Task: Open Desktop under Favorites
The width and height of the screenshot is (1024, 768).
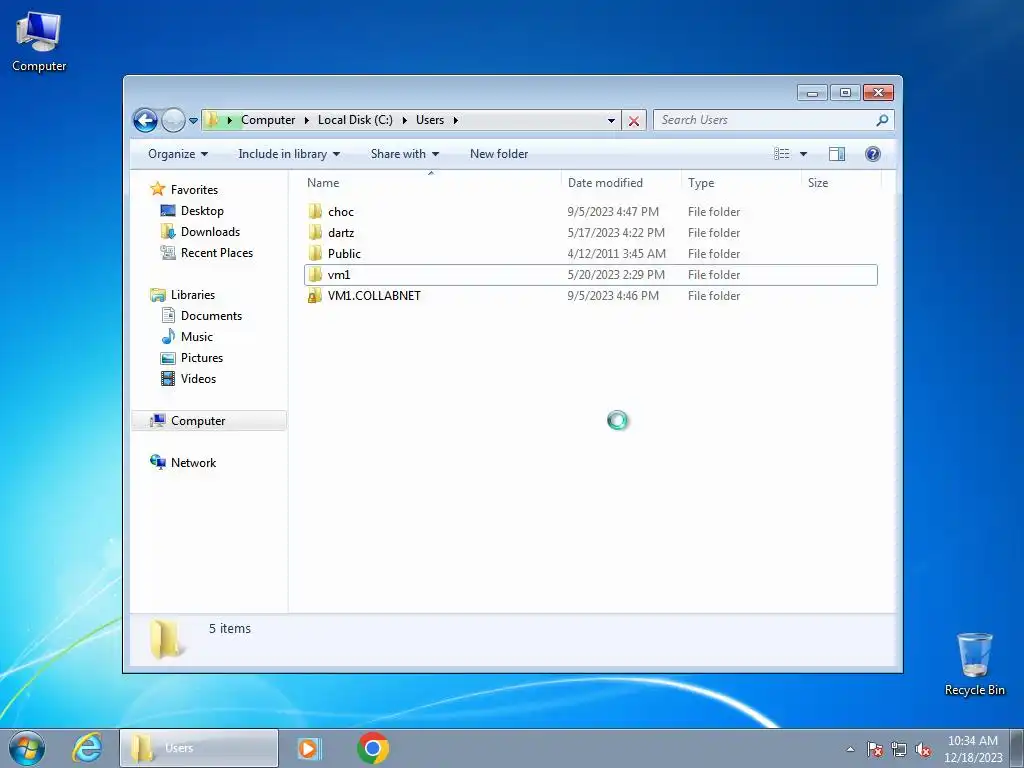Action: point(202,211)
